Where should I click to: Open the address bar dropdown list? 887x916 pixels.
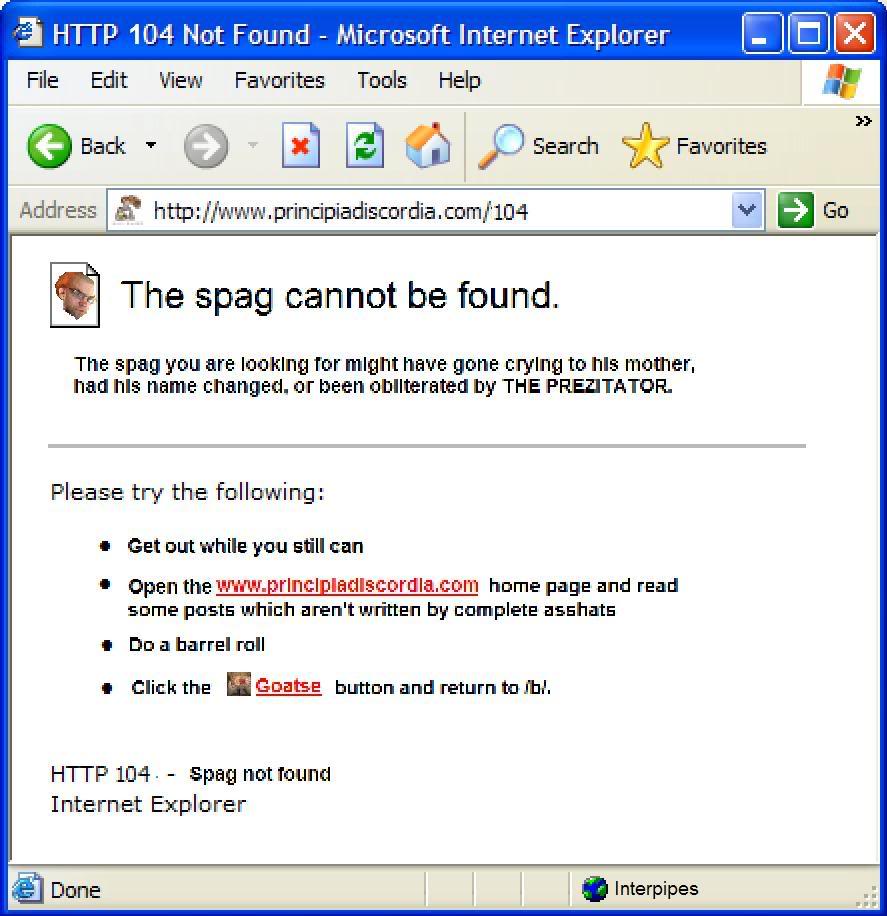(747, 210)
